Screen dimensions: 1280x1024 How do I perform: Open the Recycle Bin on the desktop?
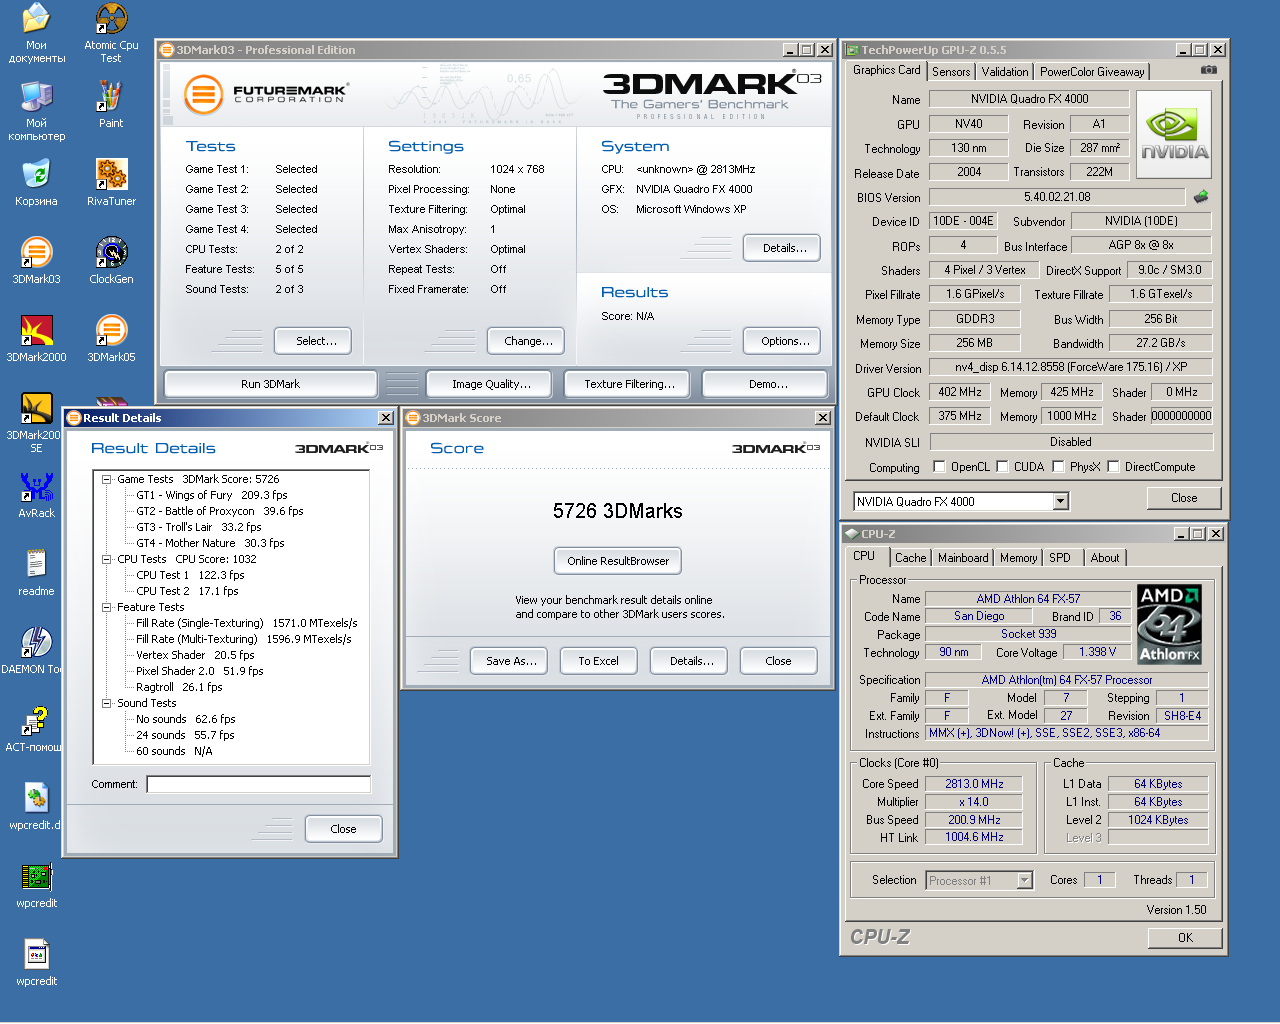(36, 182)
